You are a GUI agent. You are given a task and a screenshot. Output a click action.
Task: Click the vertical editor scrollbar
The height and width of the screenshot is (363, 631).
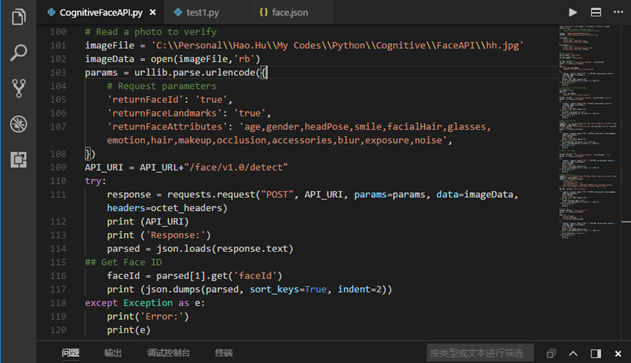click(x=626, y=182)
